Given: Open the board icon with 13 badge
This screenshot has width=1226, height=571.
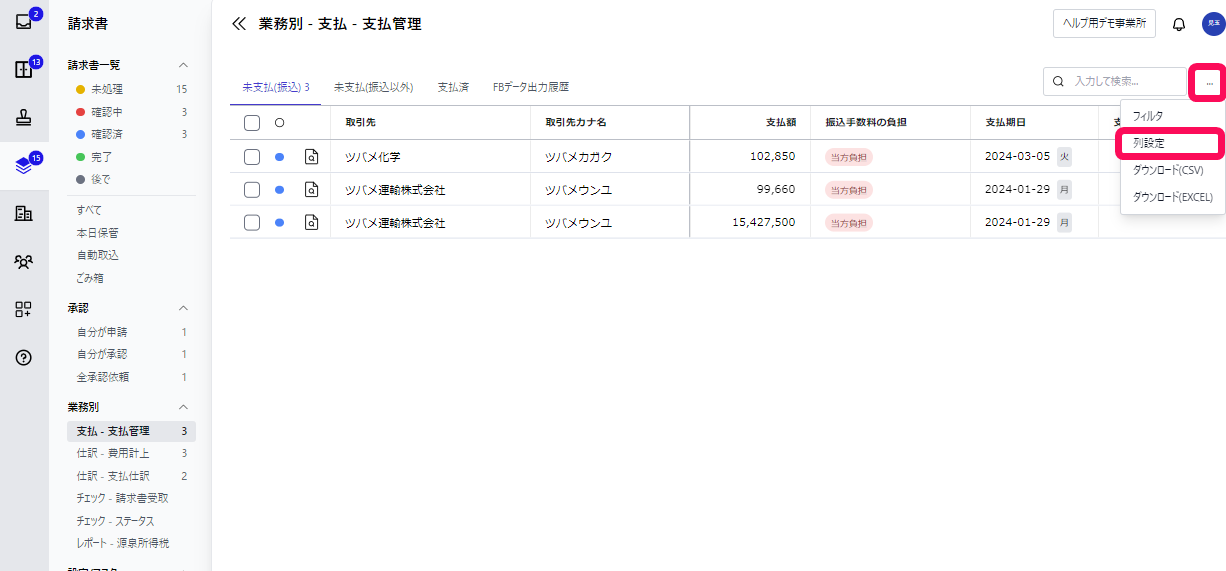Looking at the screenshot, I should pyautogui.click(x=24, y=70).
